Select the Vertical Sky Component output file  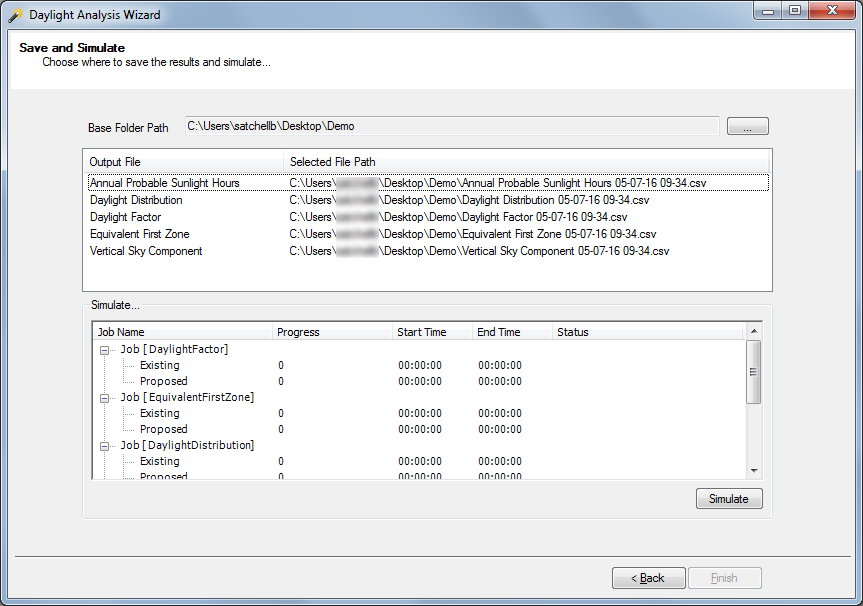(146, 251)
